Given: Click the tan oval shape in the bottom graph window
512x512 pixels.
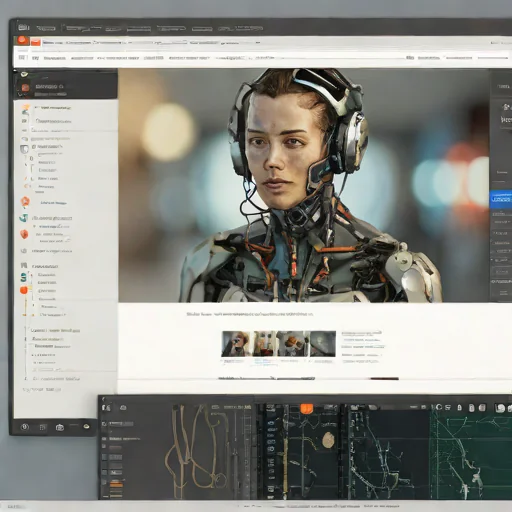Looking at the screenshot, I should pyautogui.click(x=328, y=440).
